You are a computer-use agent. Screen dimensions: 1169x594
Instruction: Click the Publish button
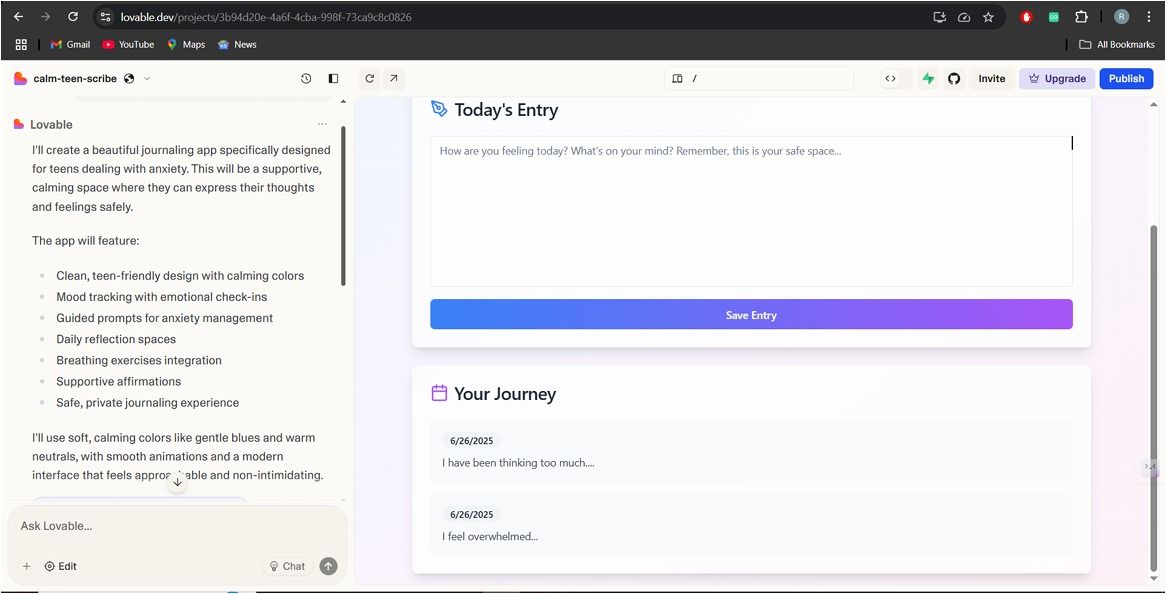1126,78
